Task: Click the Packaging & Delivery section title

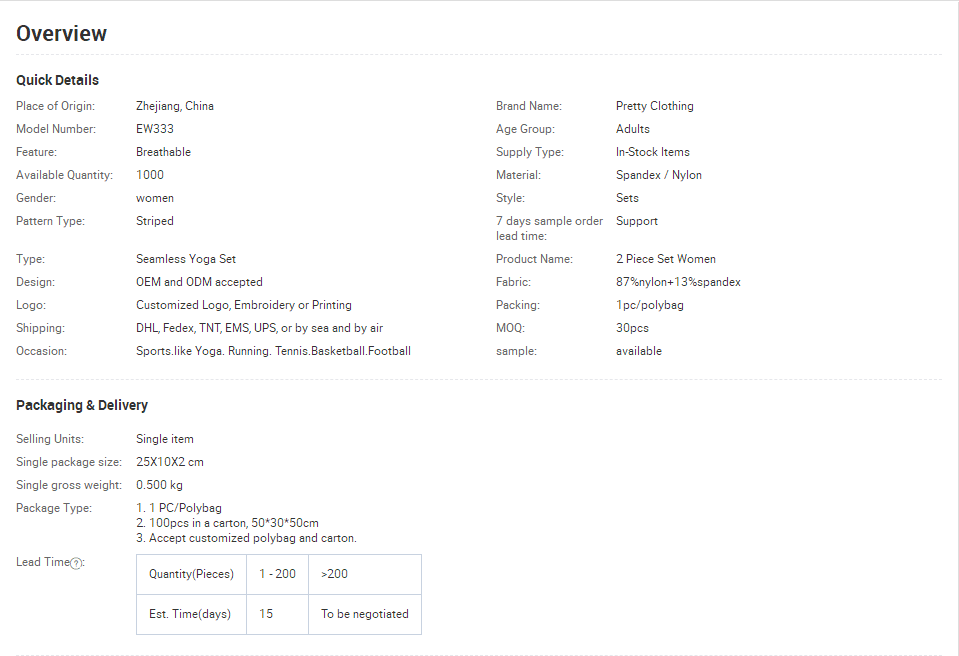Action: coord(82,405)
